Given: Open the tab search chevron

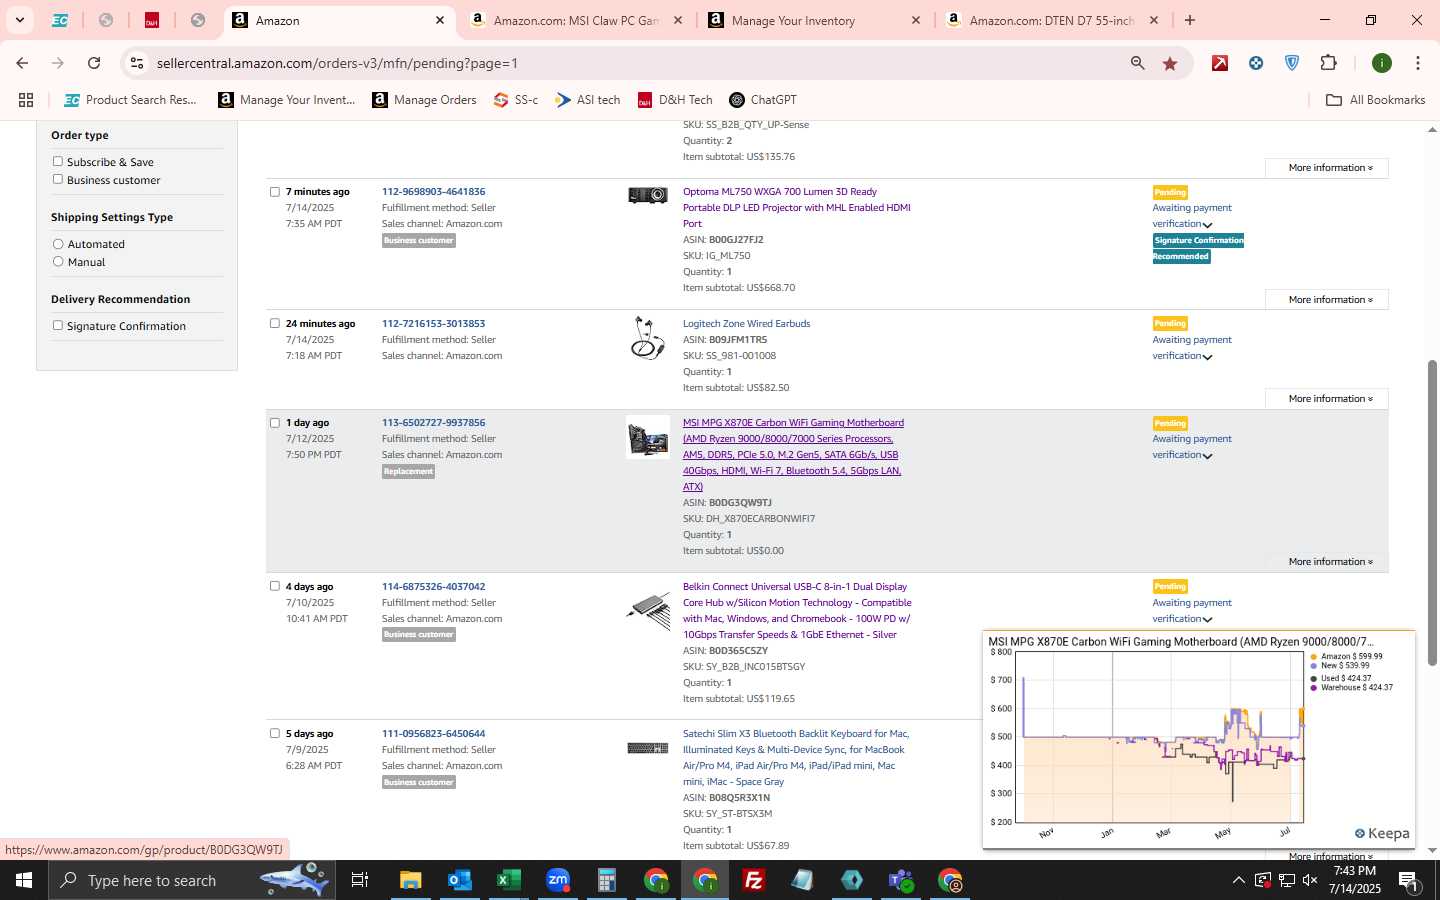Looking at the screenshot, I should pyautogui.click(x=19, y=20).
